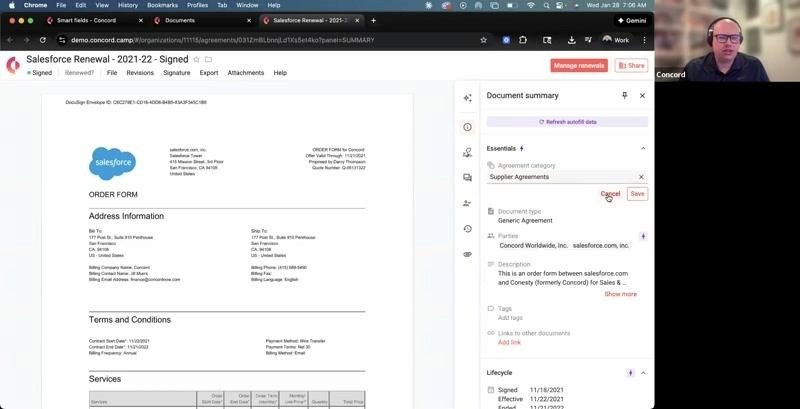Open the Attachments menu
The width and height of the screenshot is (800, 409).
[x=246, y=73]
